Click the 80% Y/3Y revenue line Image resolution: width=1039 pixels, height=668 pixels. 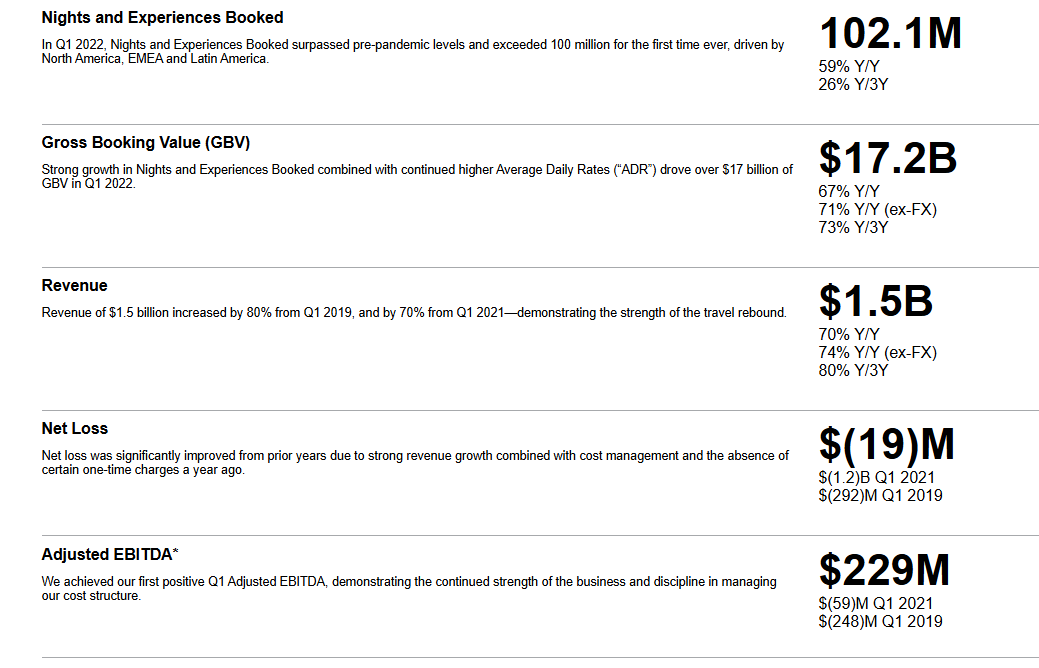coord(853,370)
